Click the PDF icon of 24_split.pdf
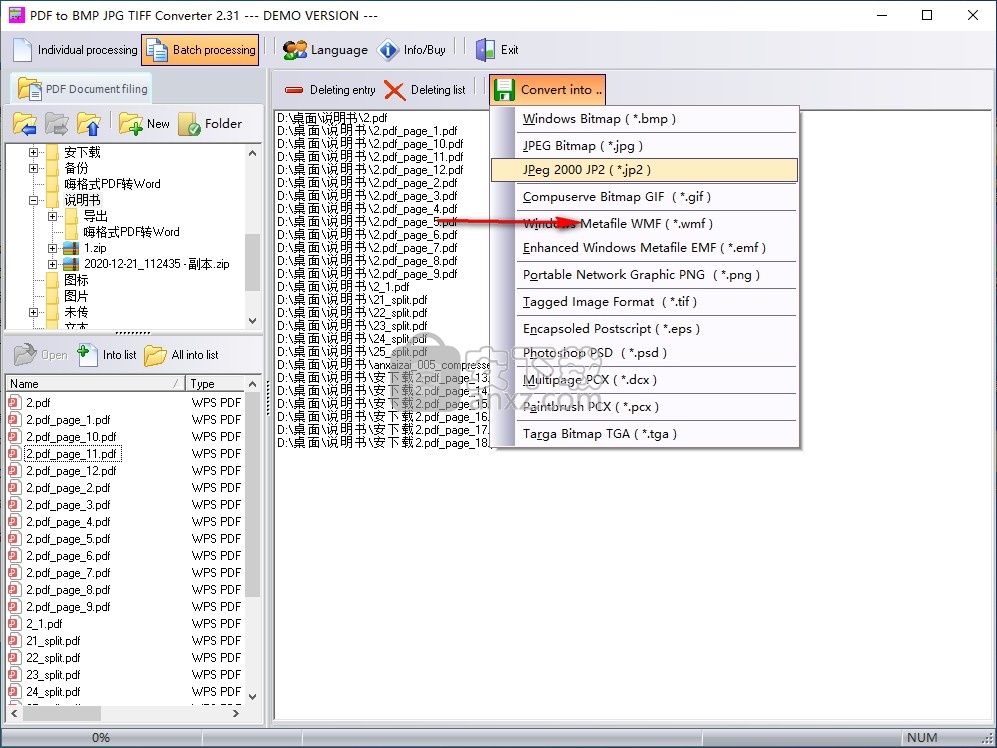The width and height of the screenshot is (997, 748). [x=14, y=691]
